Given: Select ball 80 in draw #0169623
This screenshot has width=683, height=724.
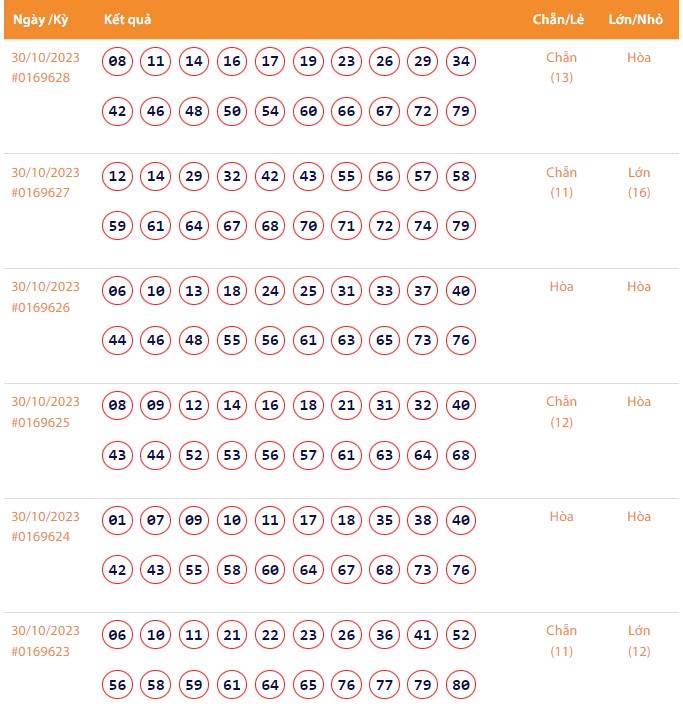Looking at the screenshot, I should pyautogui.click(x=461, y=685).
